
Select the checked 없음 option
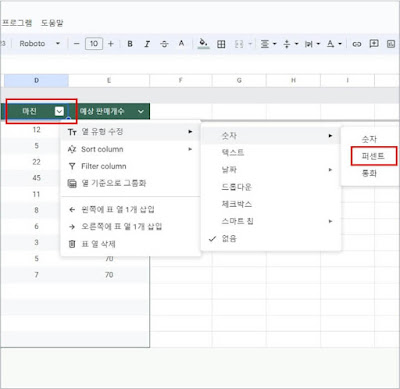tap(271, 238)
